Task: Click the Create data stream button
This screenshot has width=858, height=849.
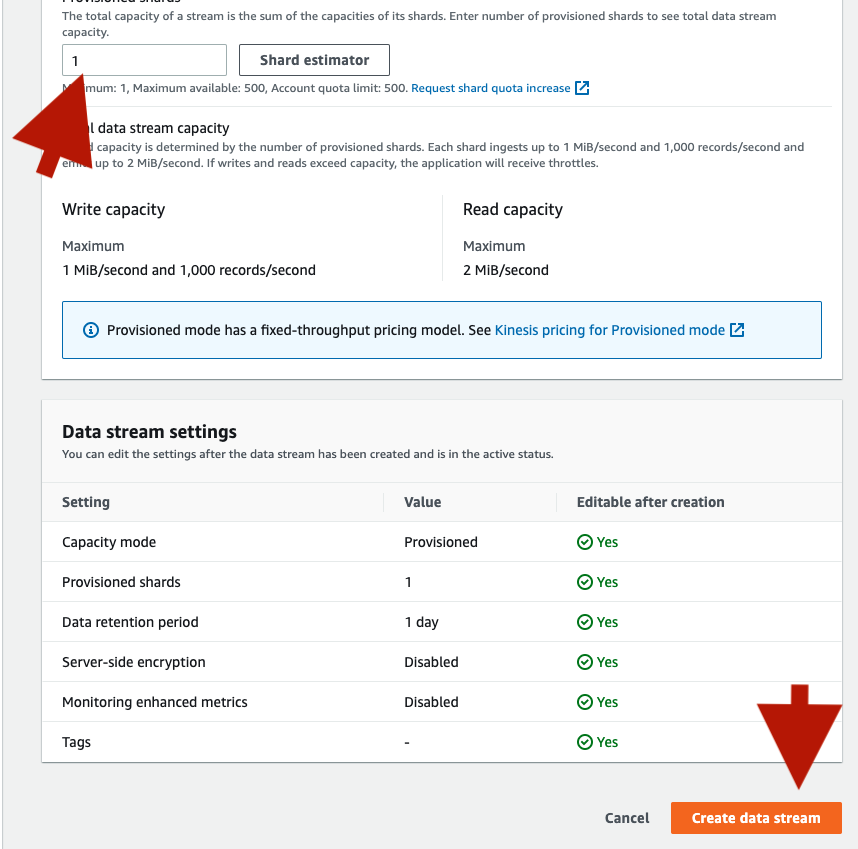Action: pos(756,818)
